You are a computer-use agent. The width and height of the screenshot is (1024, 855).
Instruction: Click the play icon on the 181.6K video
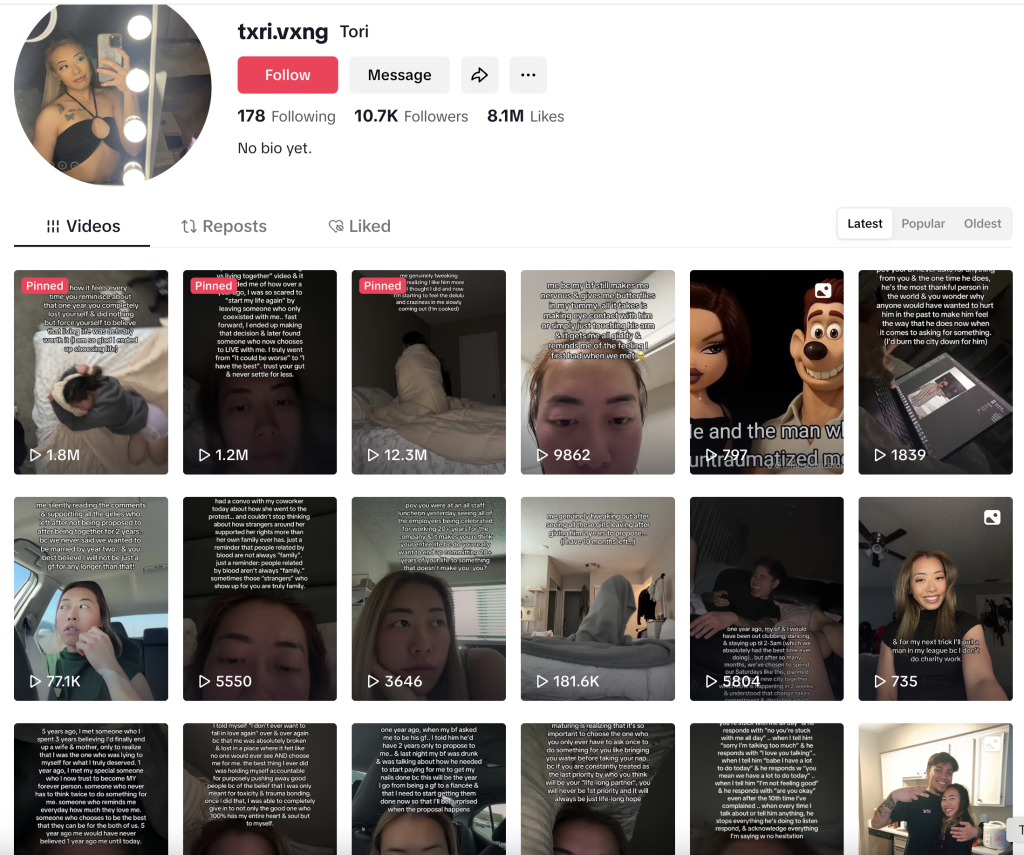click(541, 681)
